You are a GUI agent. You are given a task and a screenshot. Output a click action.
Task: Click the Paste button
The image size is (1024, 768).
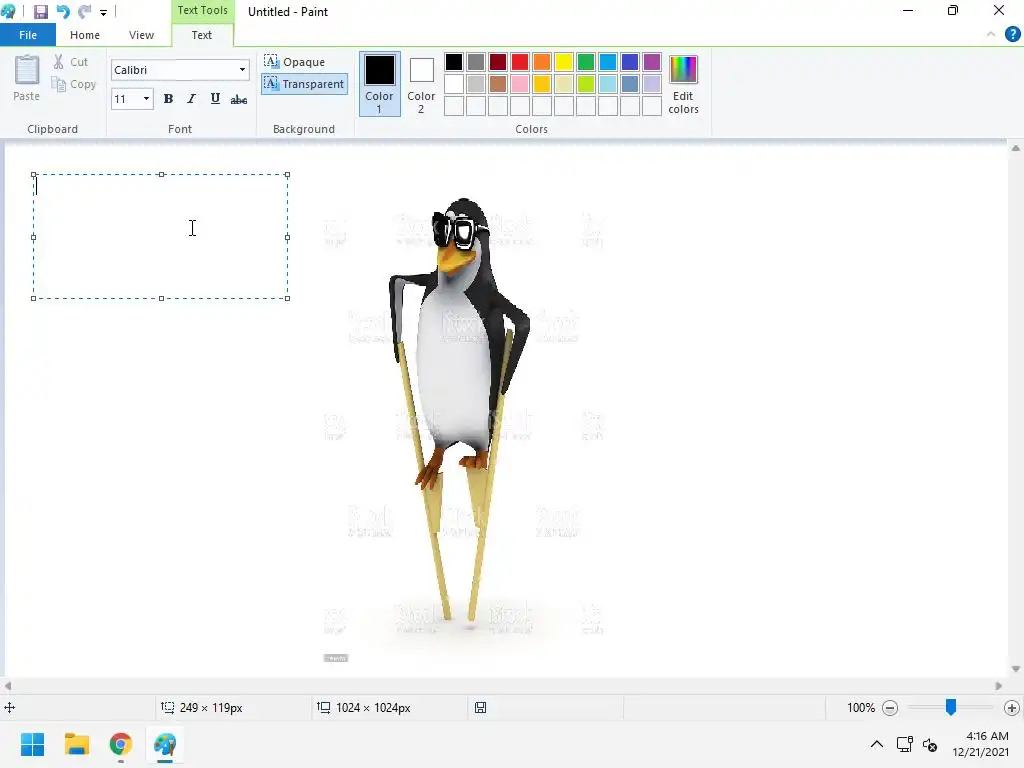[27, 78]
